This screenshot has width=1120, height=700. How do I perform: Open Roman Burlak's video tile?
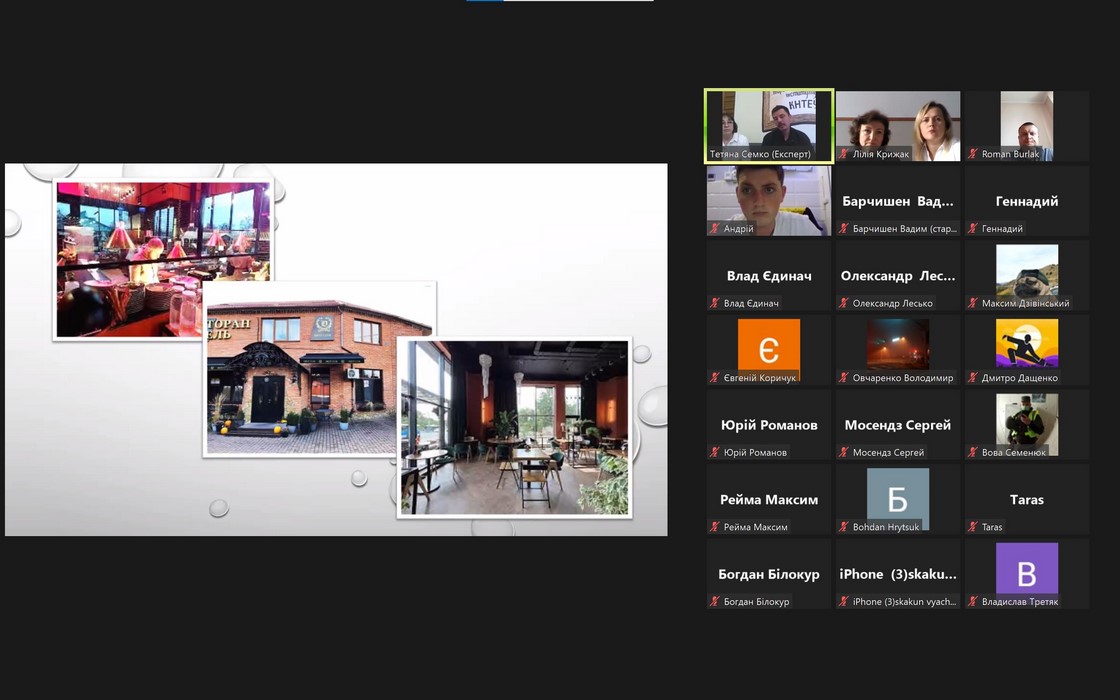[1026, 125]
